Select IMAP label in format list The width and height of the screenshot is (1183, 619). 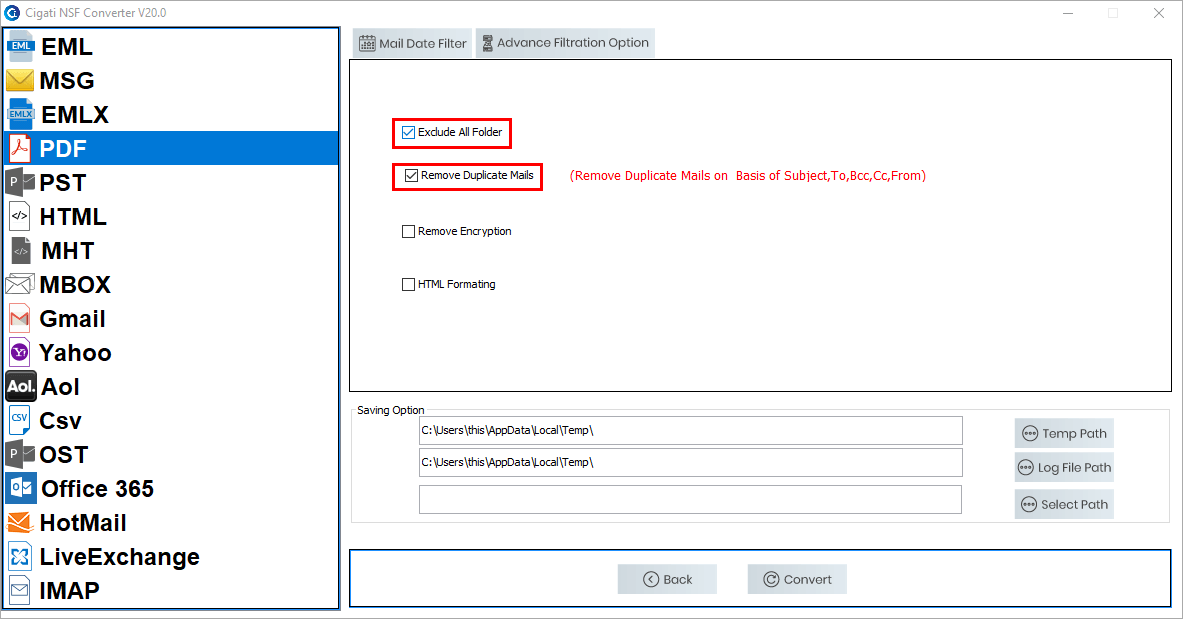pyautogui.click(x=69, y=590)
